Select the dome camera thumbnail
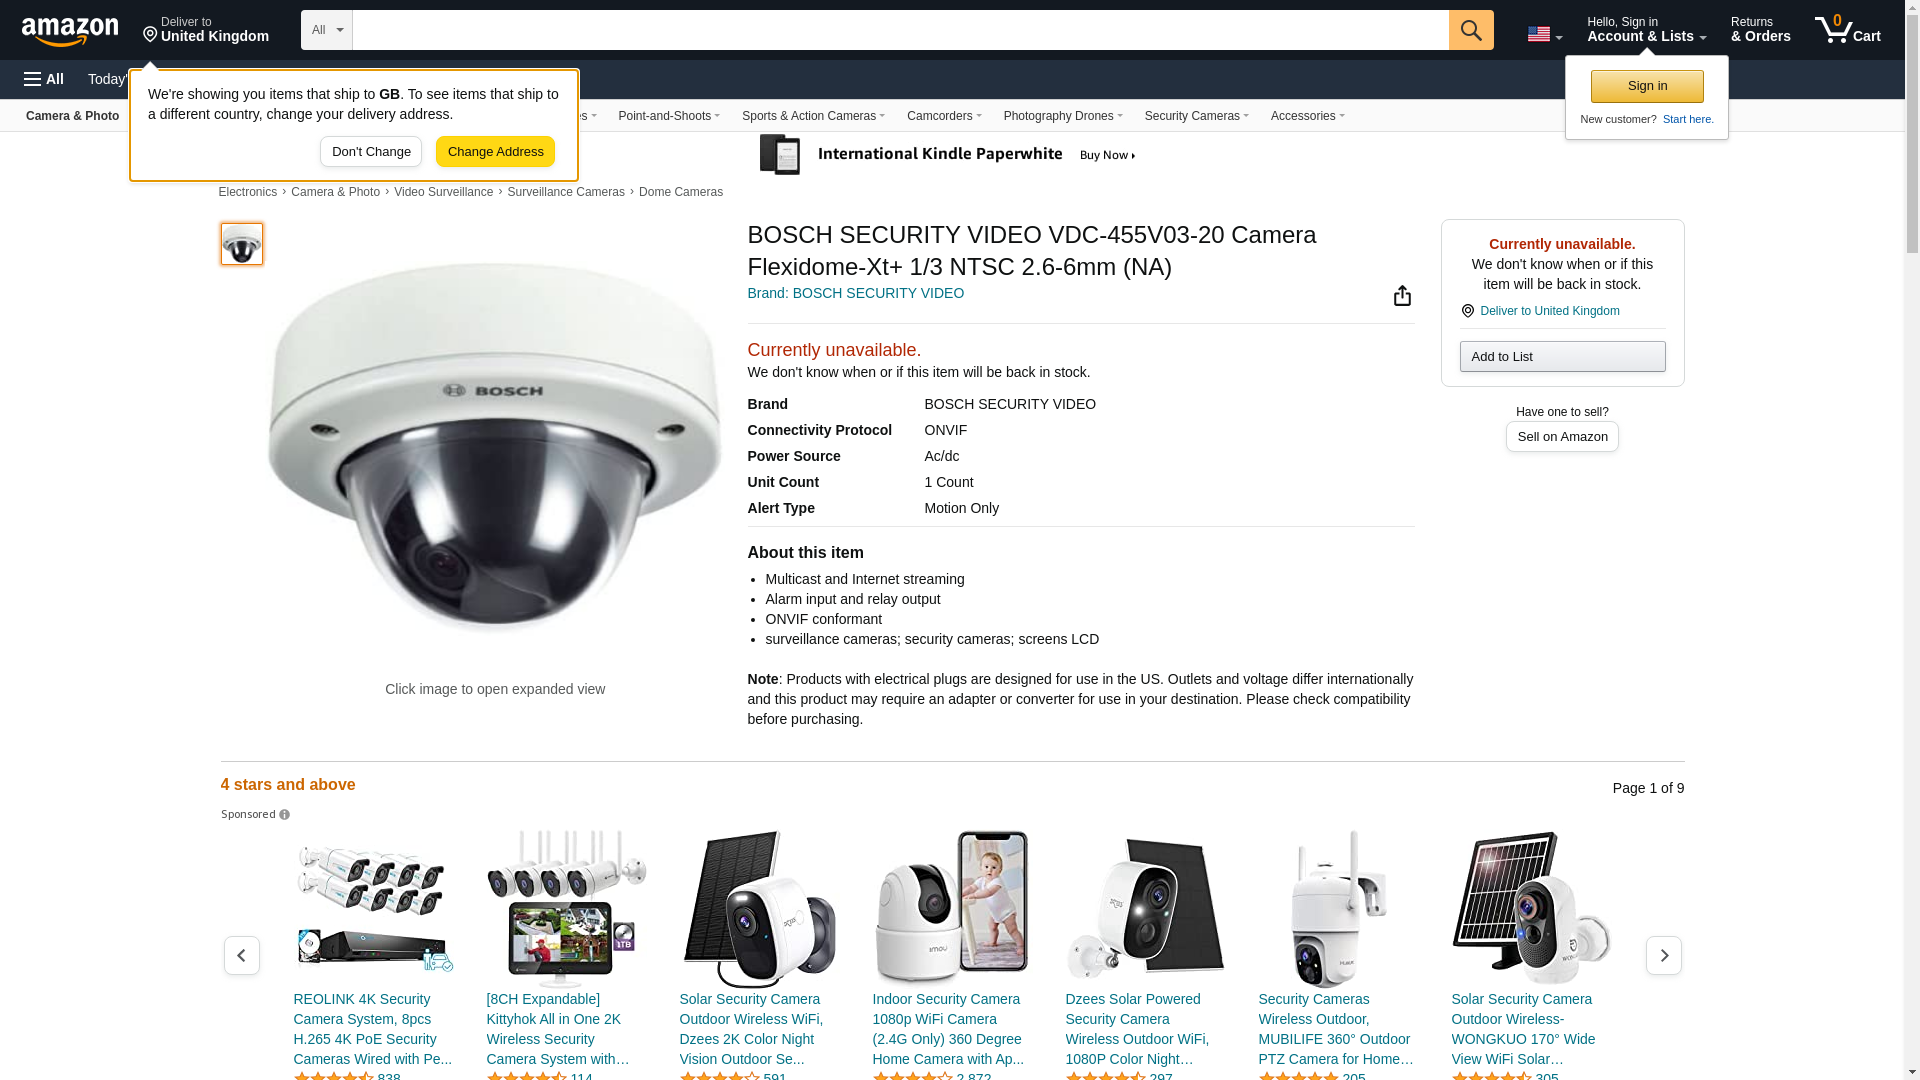Screen dimensions: 1920x1080 pos(242,244)
